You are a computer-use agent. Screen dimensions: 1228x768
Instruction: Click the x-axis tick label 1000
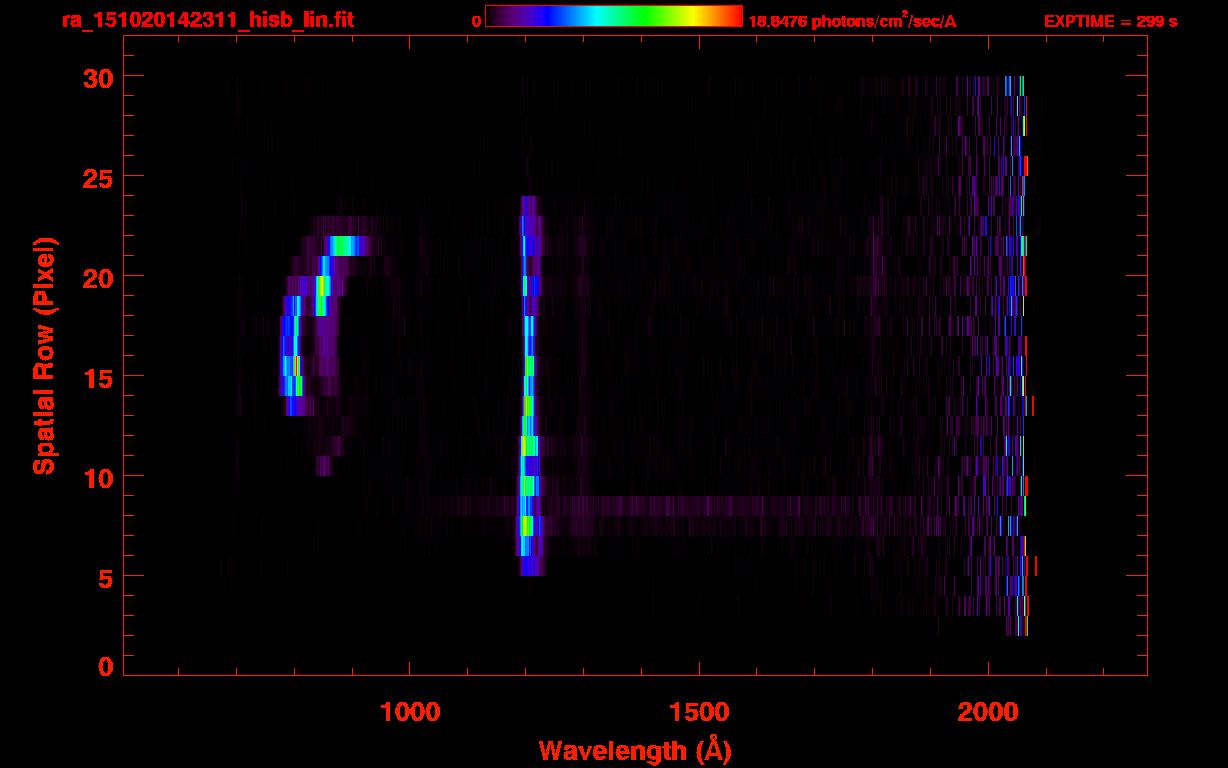pyautogui.click(x=410, y=711)
